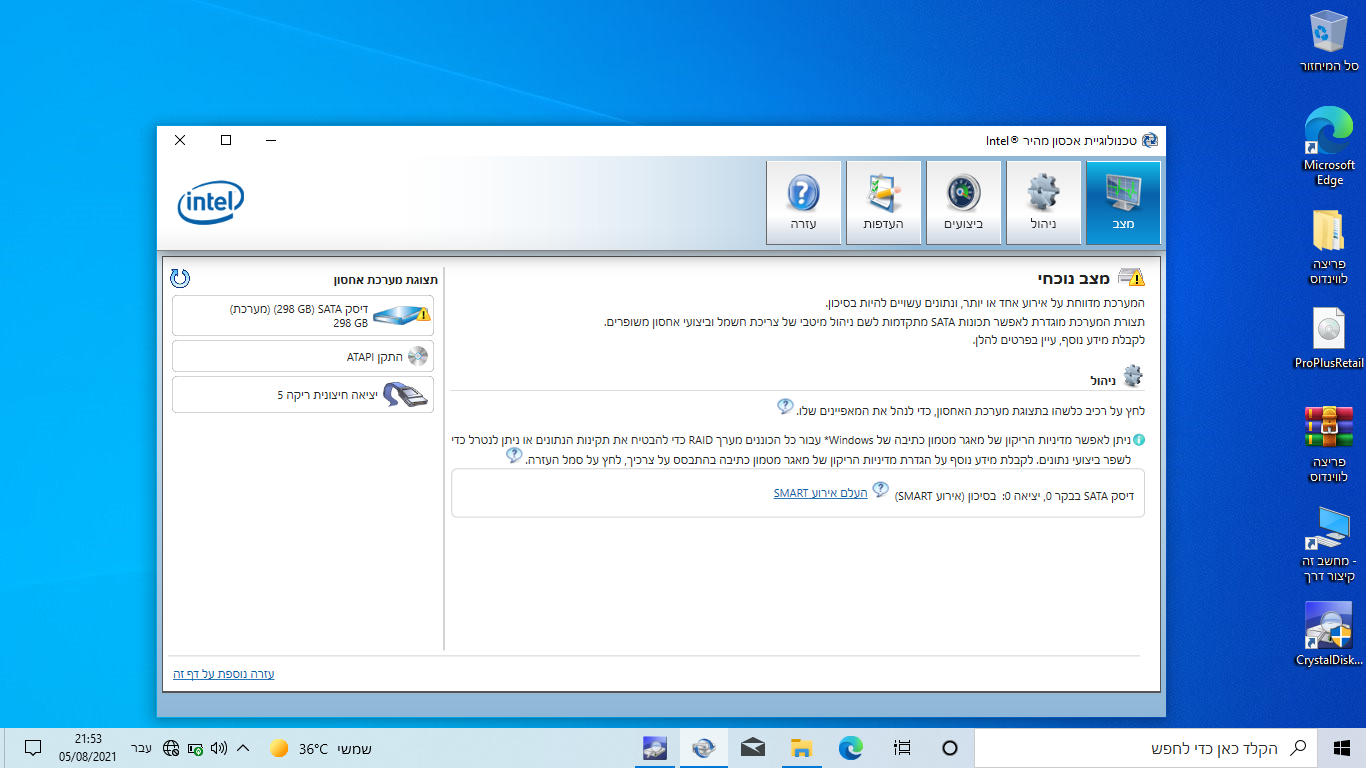Click help bubble next to SMART event link

click(x=881, y=490)
